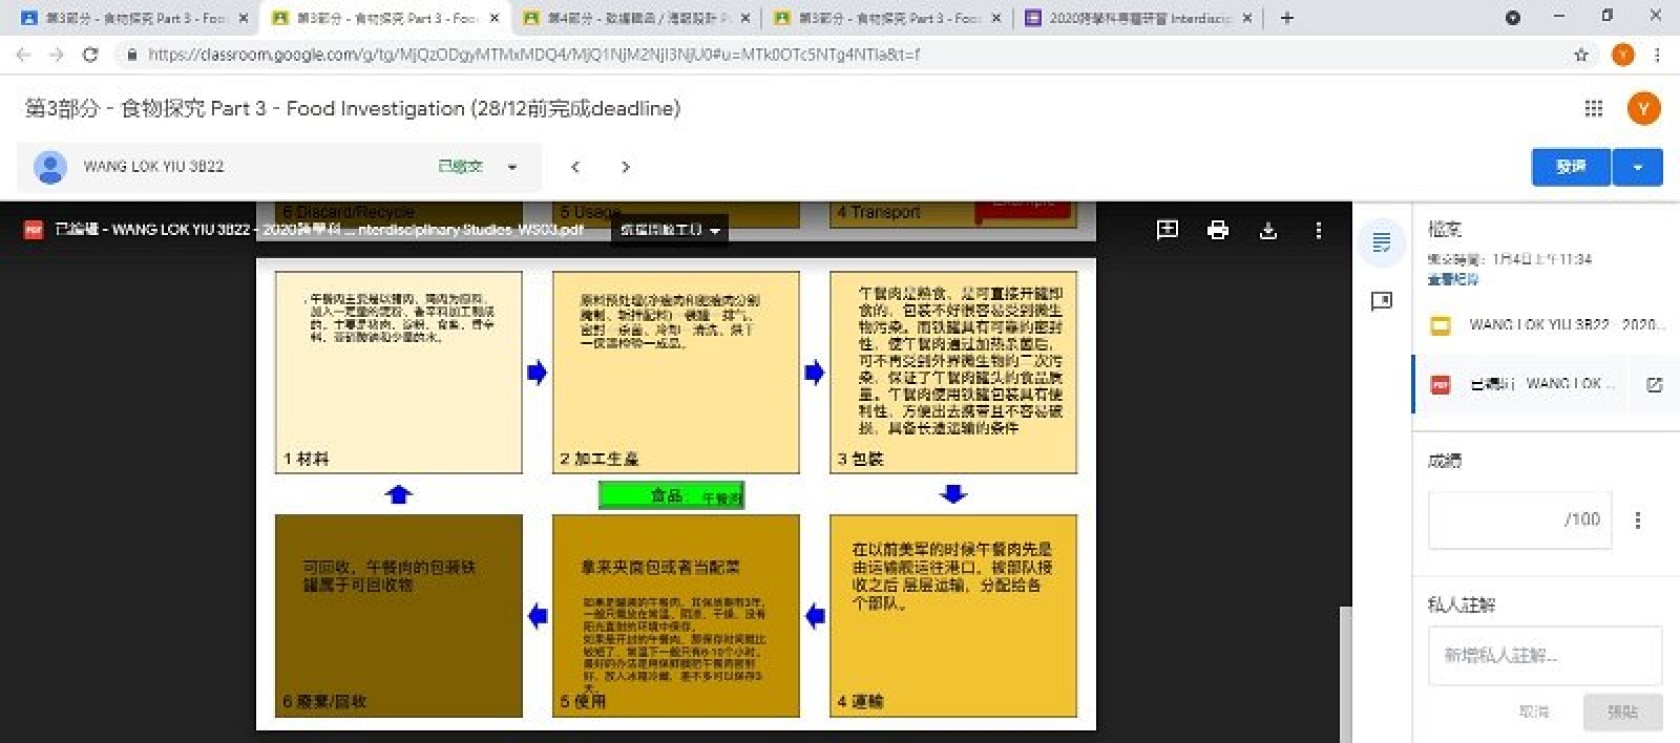
Task: Open the Google apps grid
Action: click(x=1593, y=108)
